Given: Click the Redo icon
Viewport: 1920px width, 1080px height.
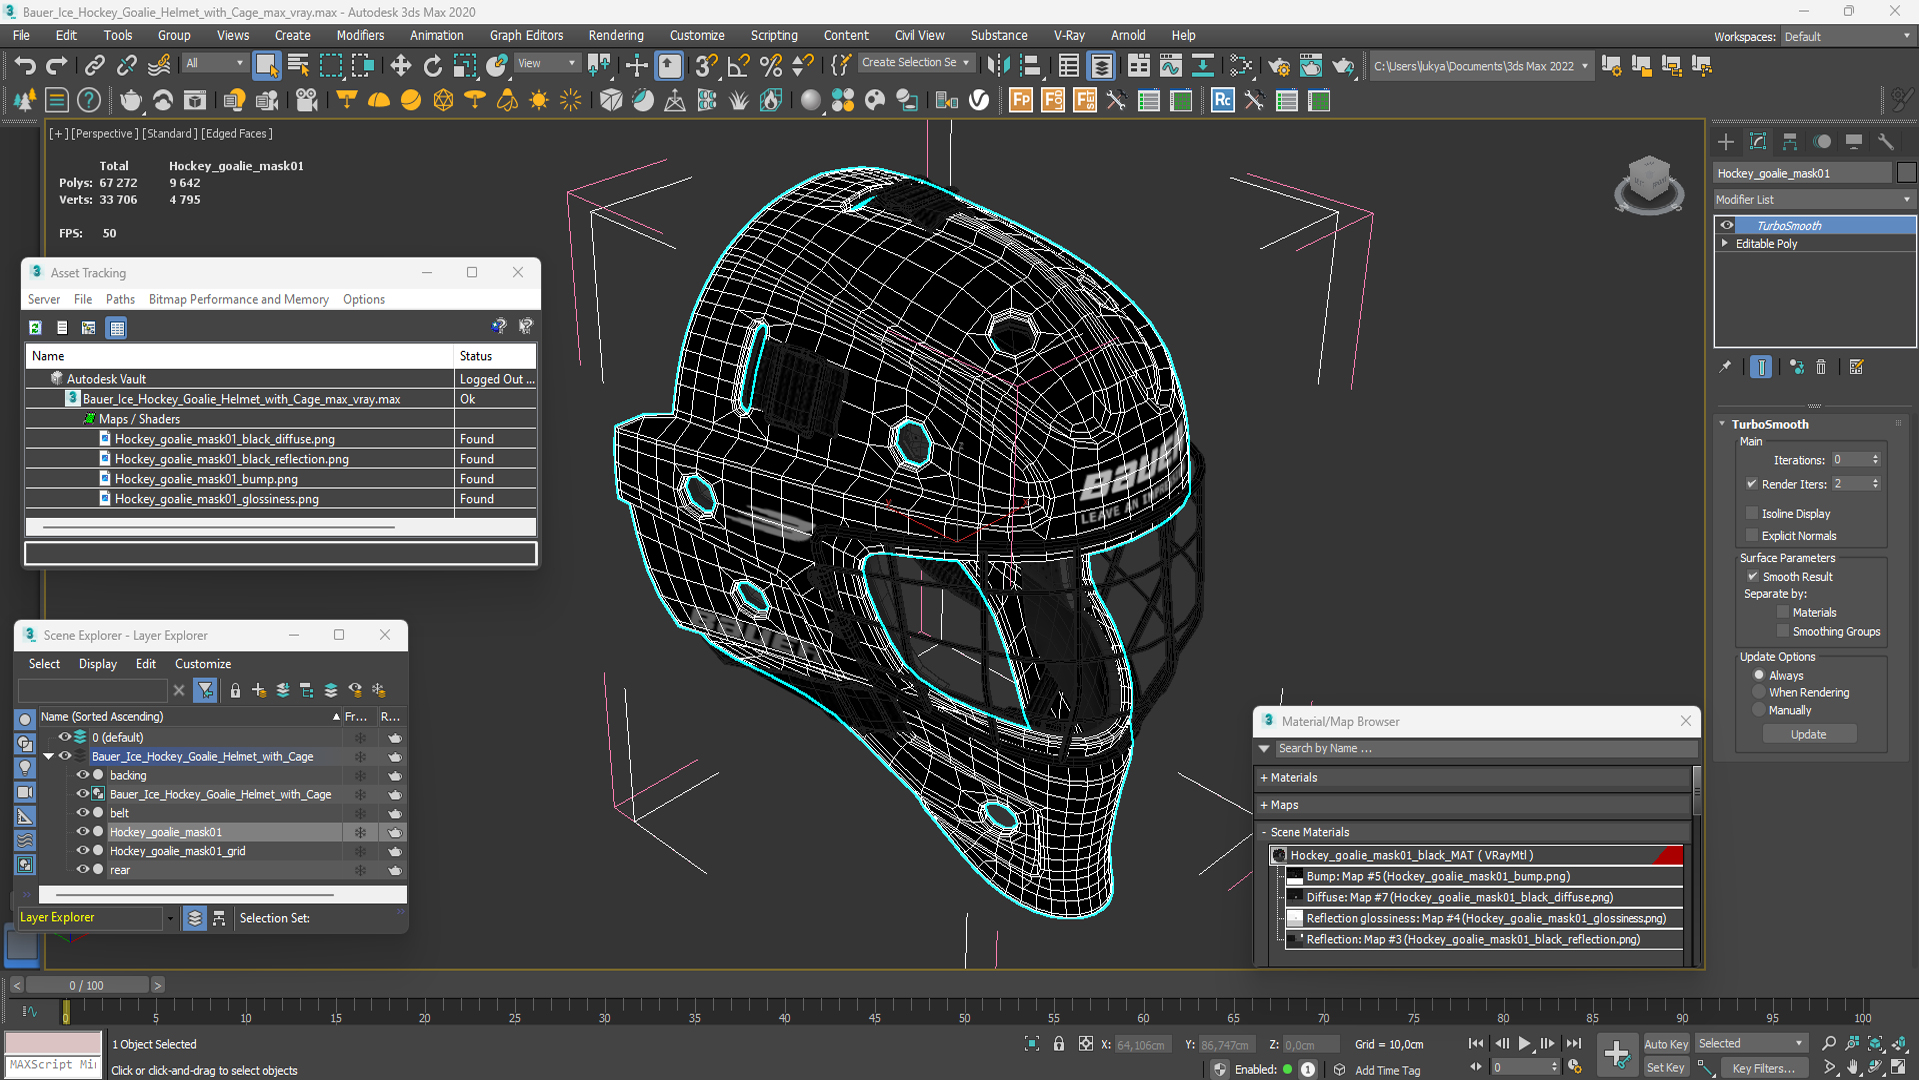Looking at the screenshot, I should point(57,66).
